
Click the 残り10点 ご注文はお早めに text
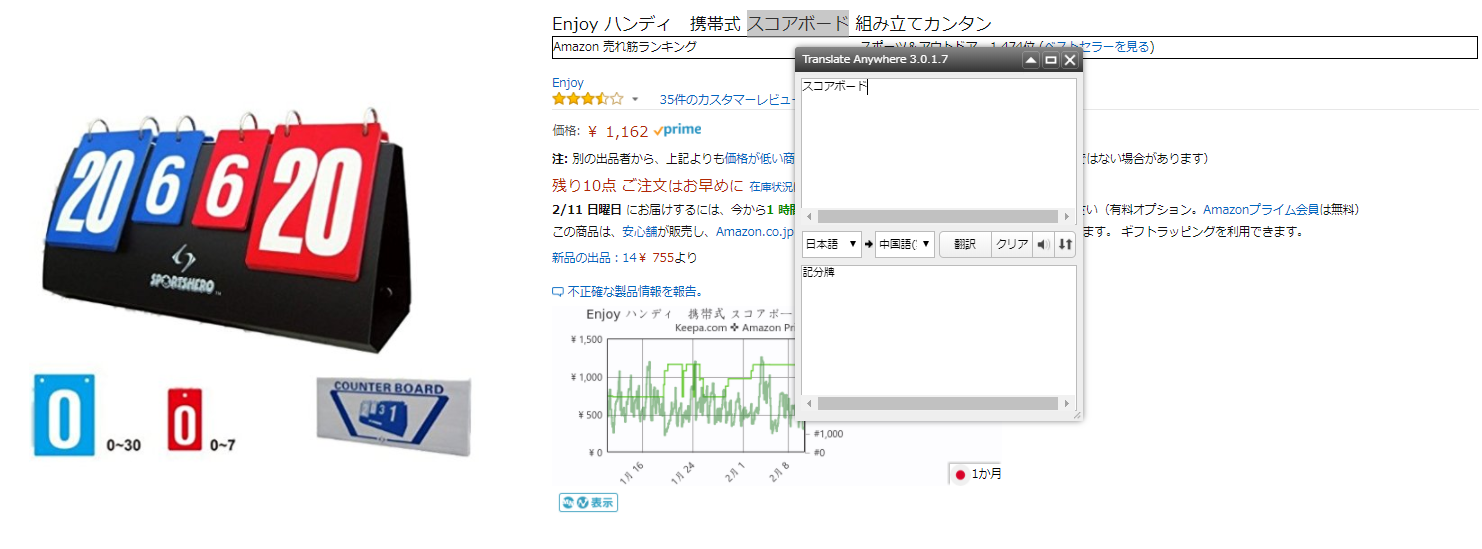[648, 186]
